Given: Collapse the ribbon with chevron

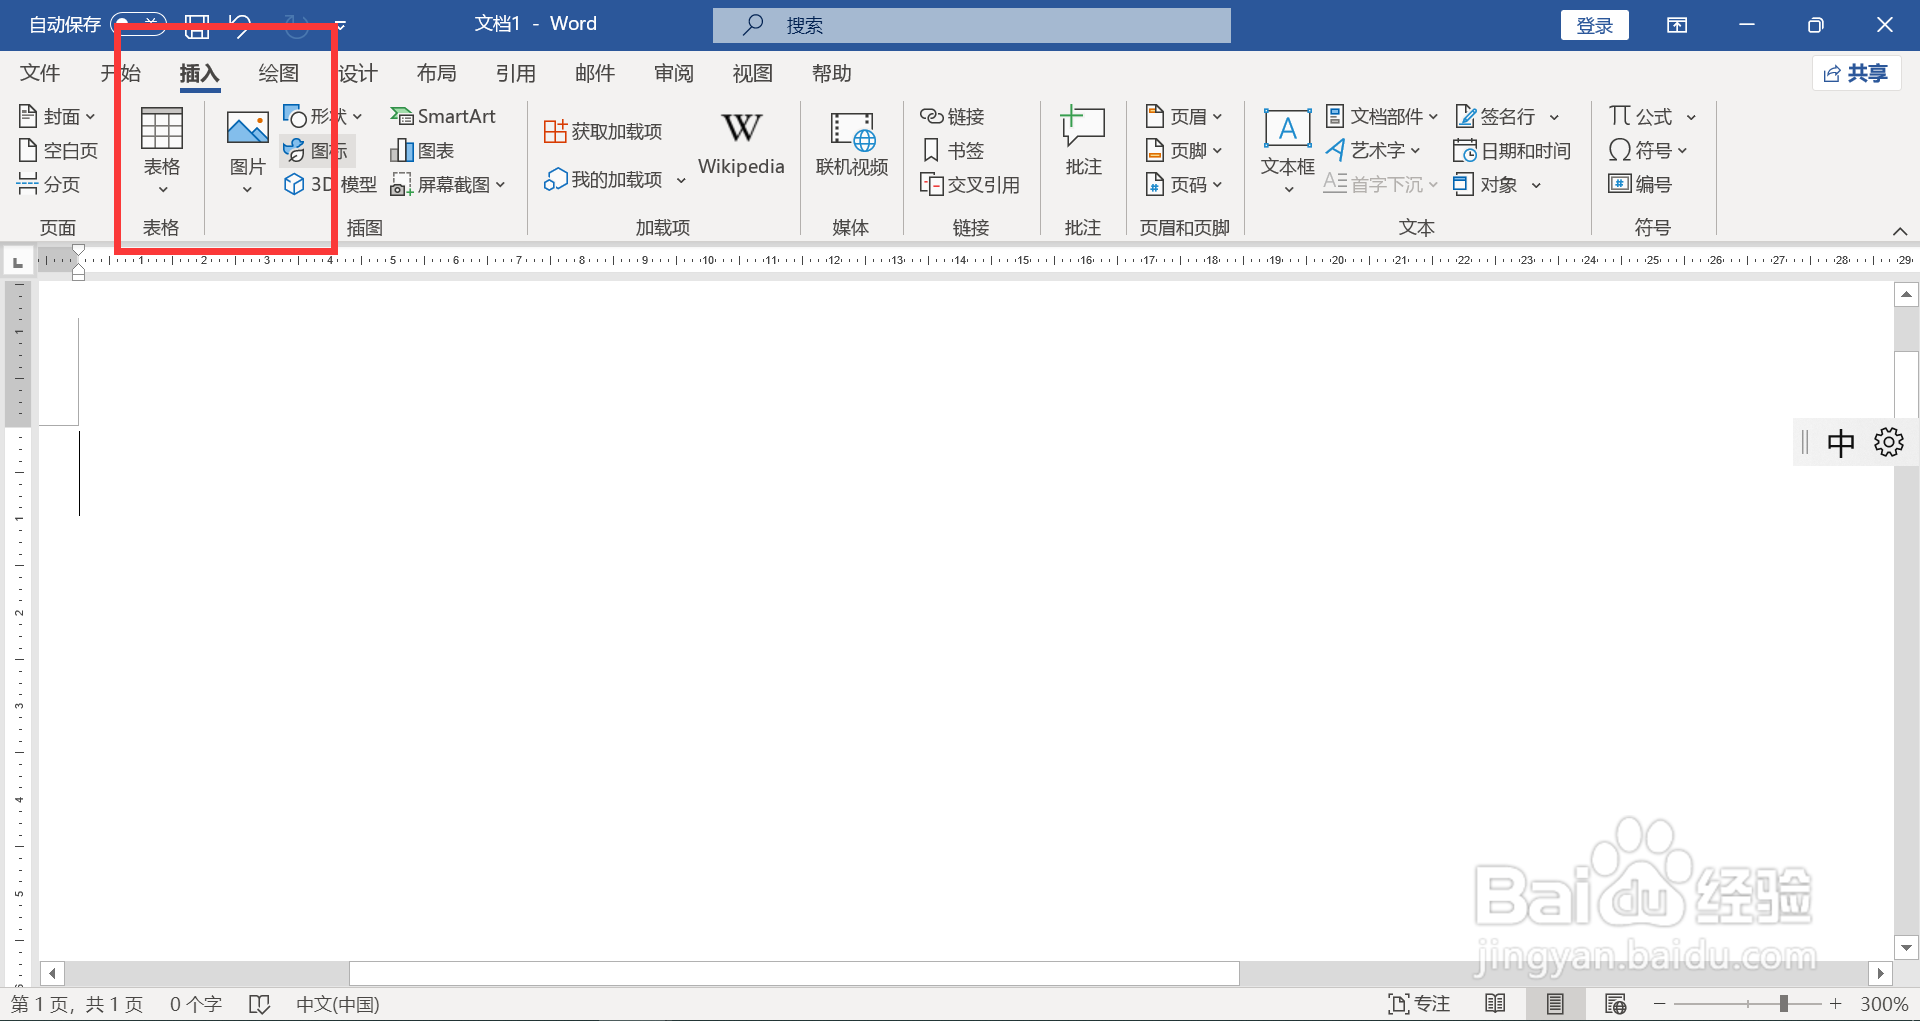Looking at the screenshot, I should tap(1900, 231).
